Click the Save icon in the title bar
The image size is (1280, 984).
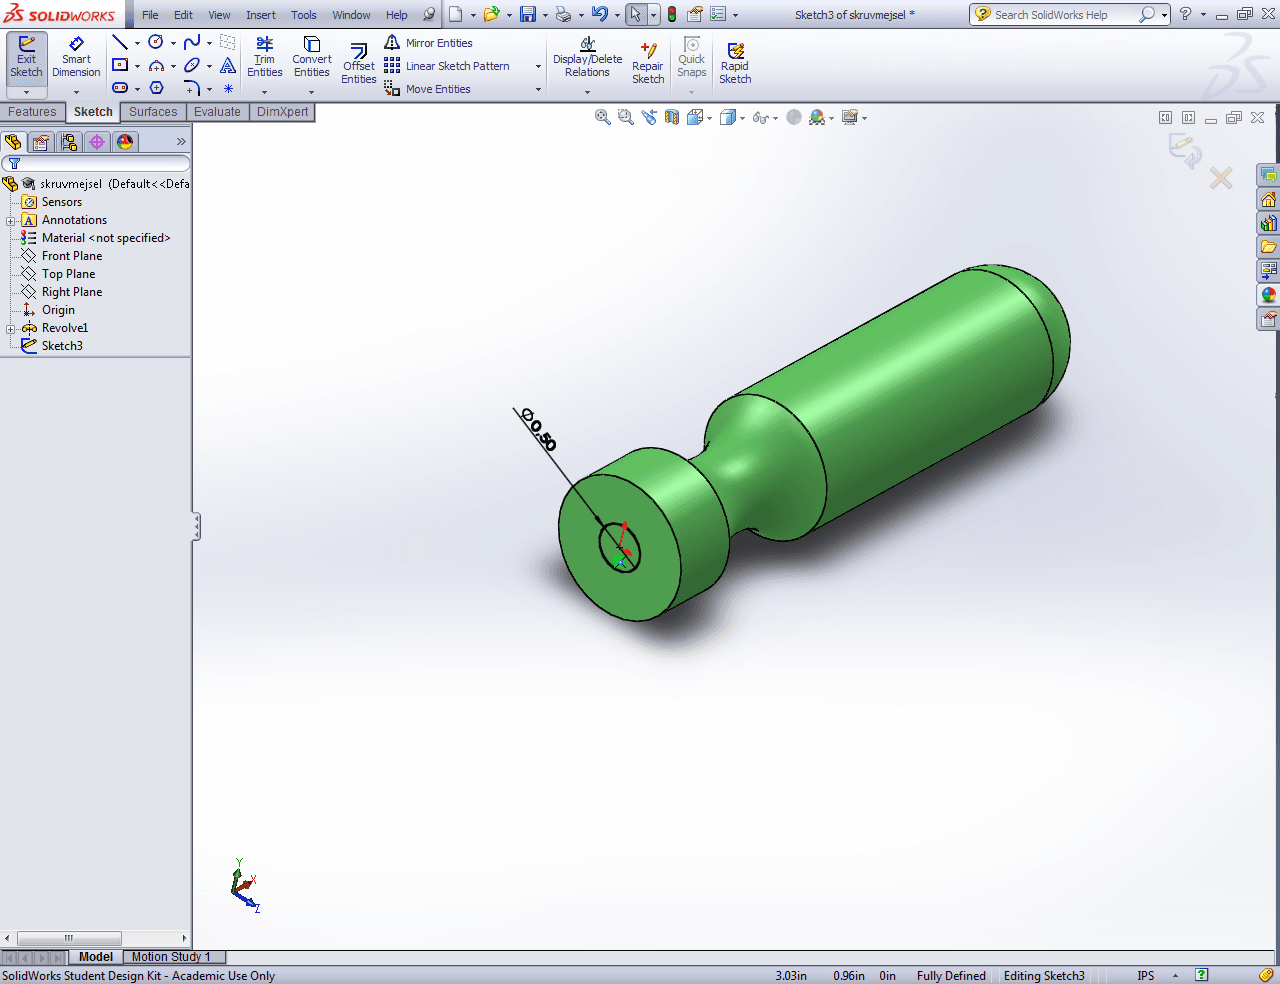(528, 14)
